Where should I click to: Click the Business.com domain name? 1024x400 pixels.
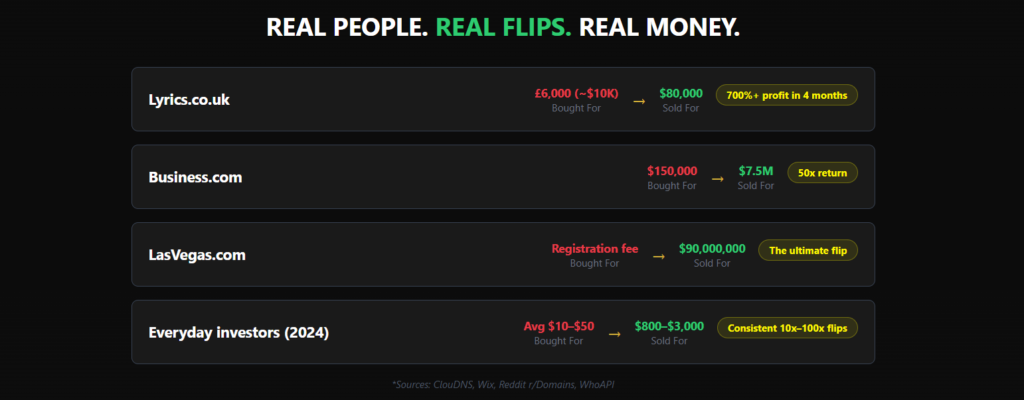(x=195, y=177)
